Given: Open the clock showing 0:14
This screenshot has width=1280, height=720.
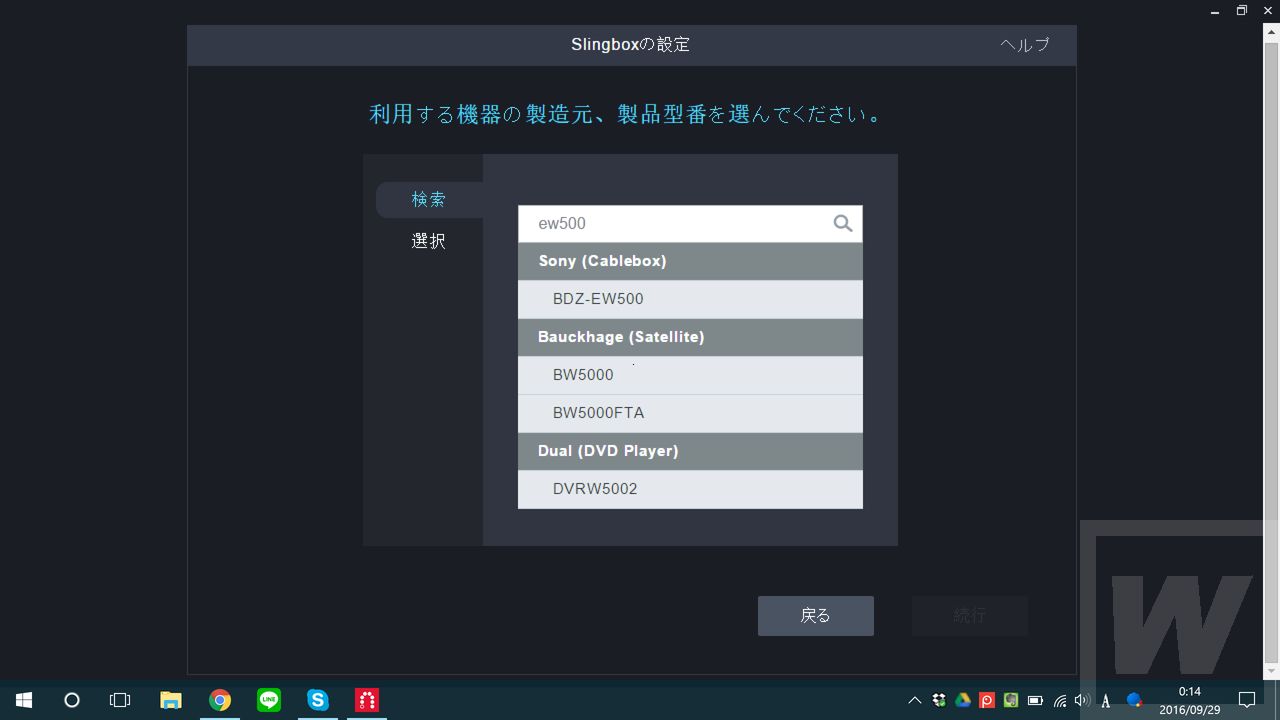Looking at the screenshot, I should pos(1190,700).
